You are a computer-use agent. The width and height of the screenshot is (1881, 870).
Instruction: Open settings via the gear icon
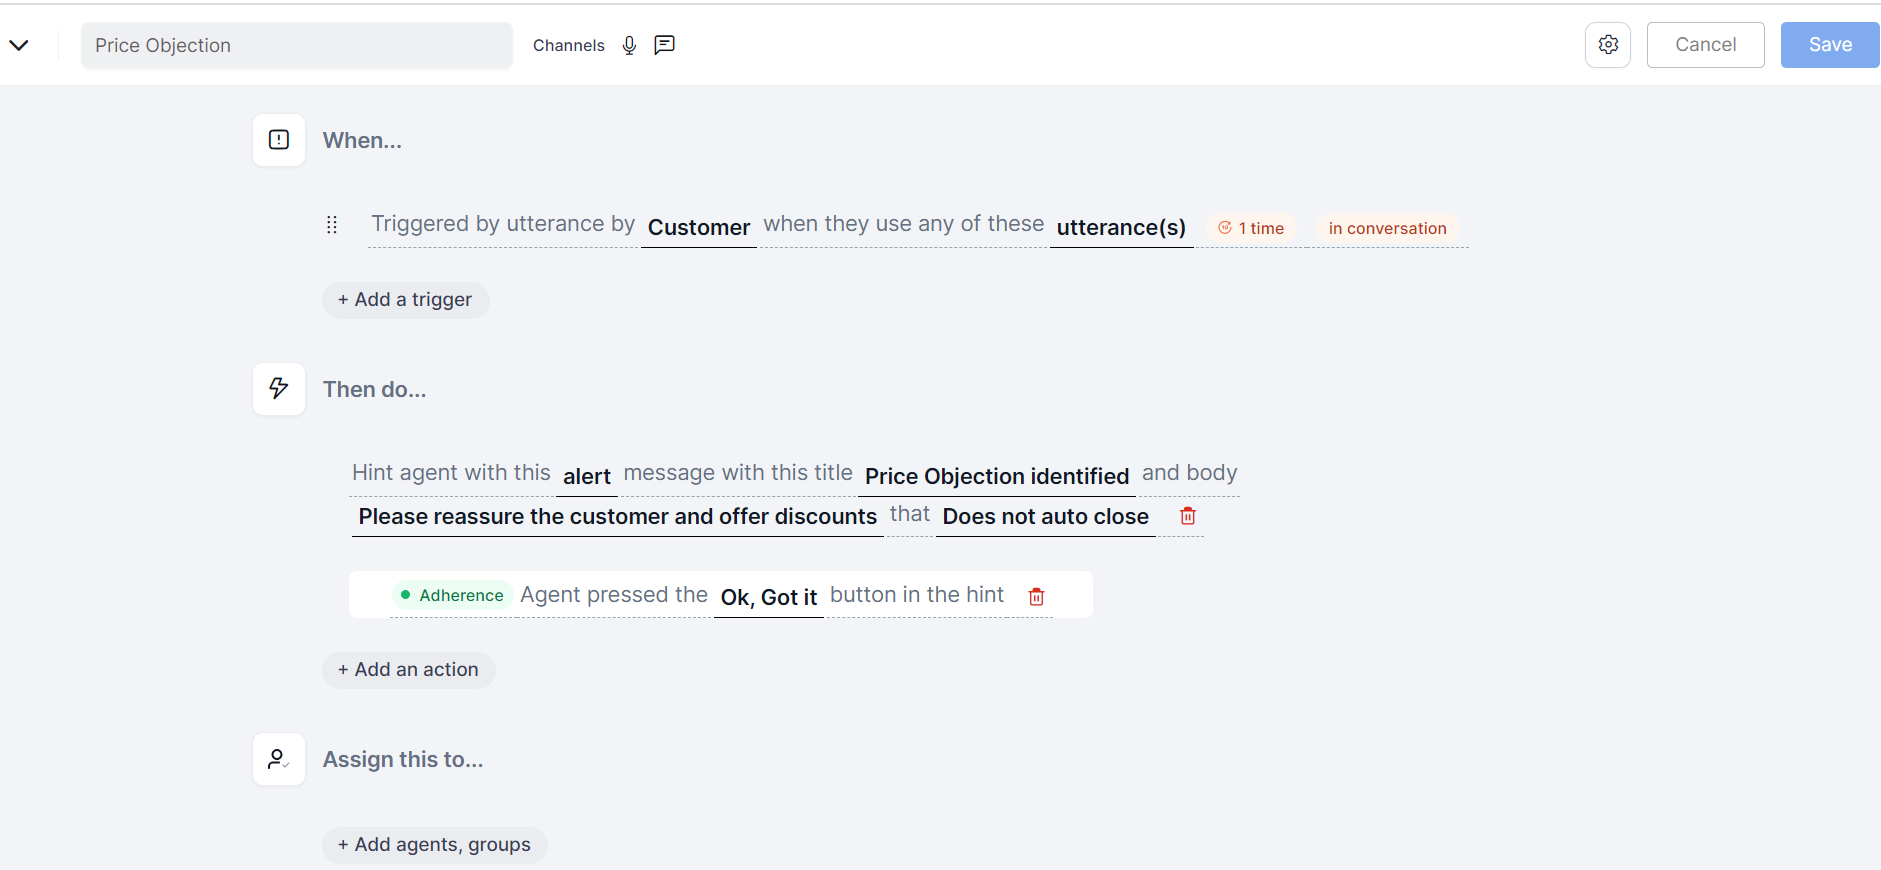click(1608, 45)
